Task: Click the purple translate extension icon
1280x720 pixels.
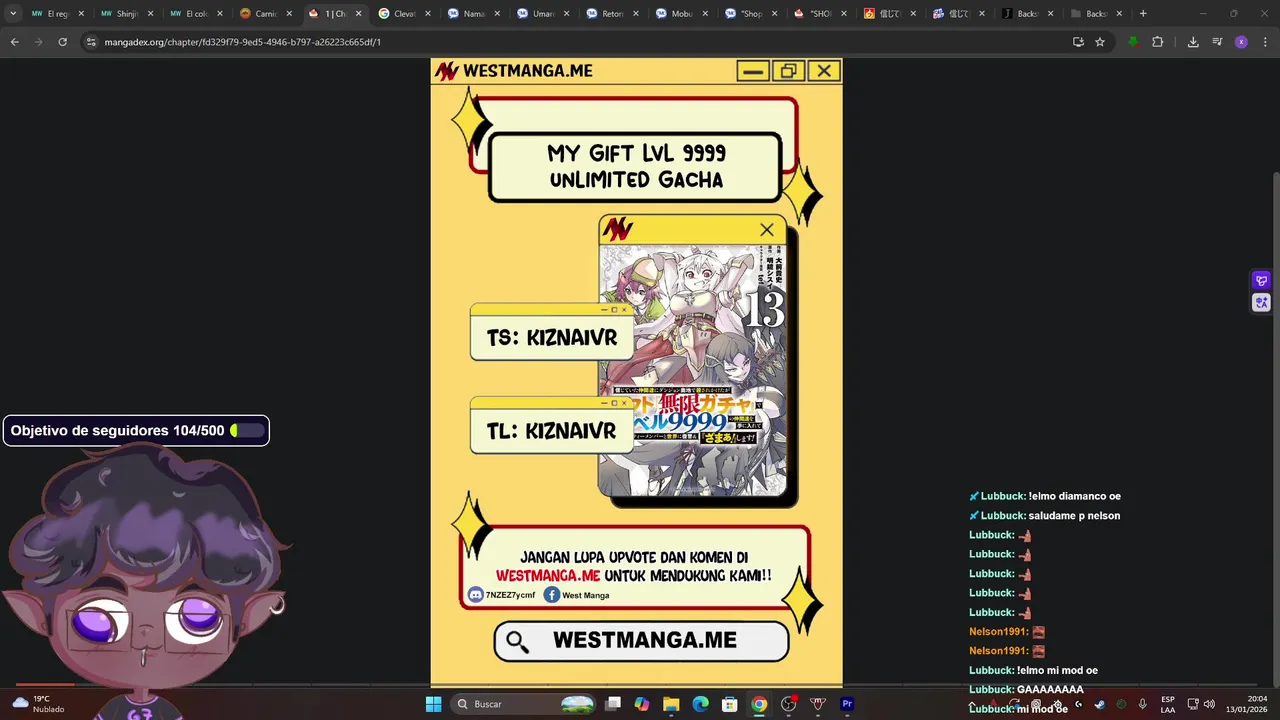Action: (1261, 281)
